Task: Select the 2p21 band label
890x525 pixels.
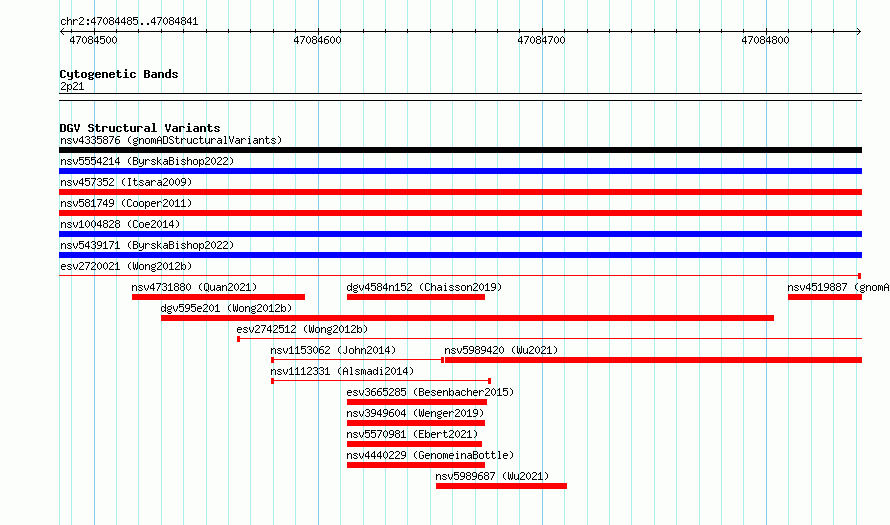Action: coord(72,87)
